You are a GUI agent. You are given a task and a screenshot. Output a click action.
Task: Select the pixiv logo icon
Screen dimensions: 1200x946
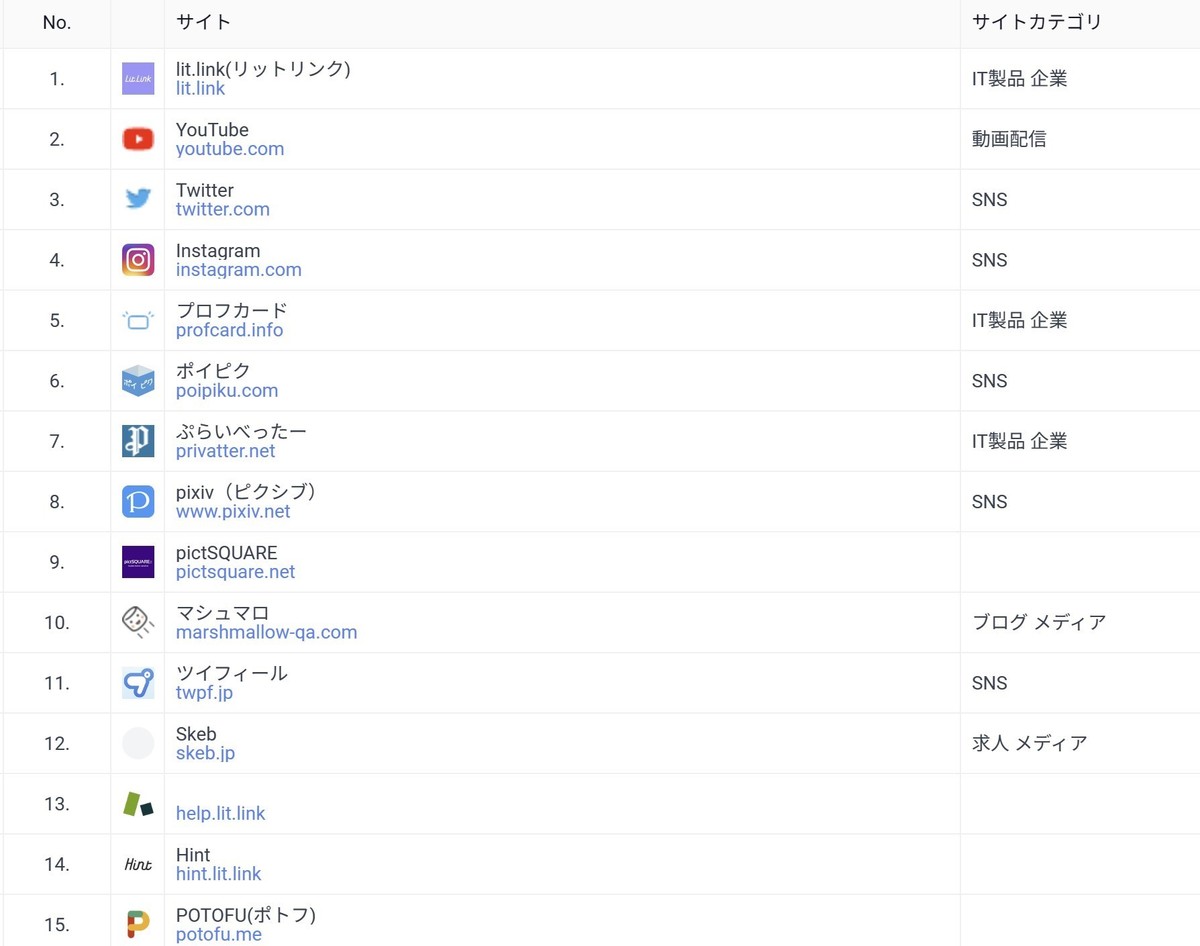coord(138,501)
